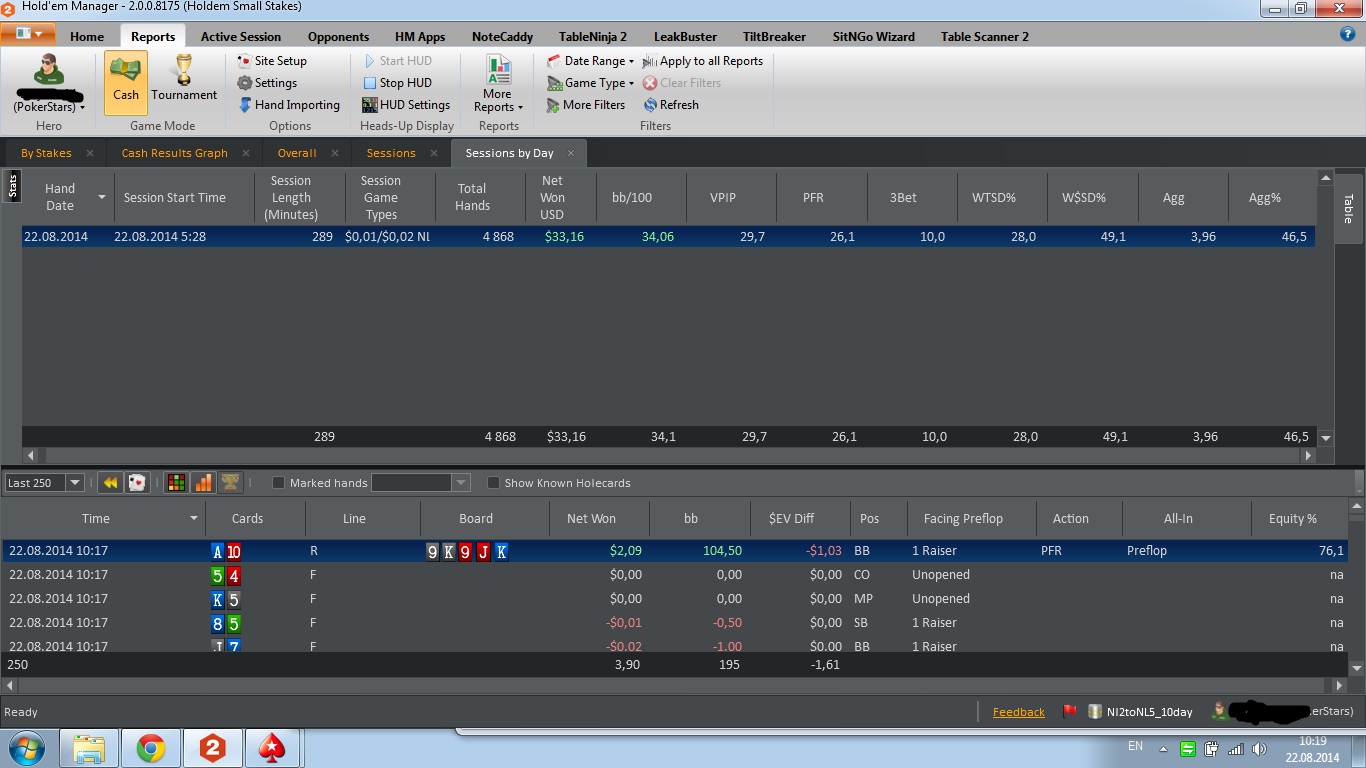
Task: Refresh the report
Action: [671, 105]
